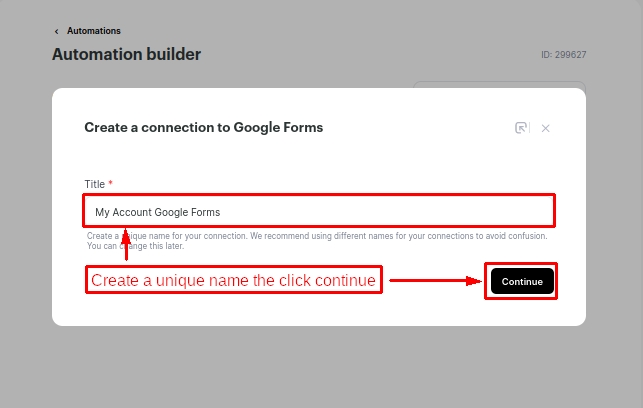Expand the dialog with the pop-out icon

pyautogui.click(x=521, y=128)
